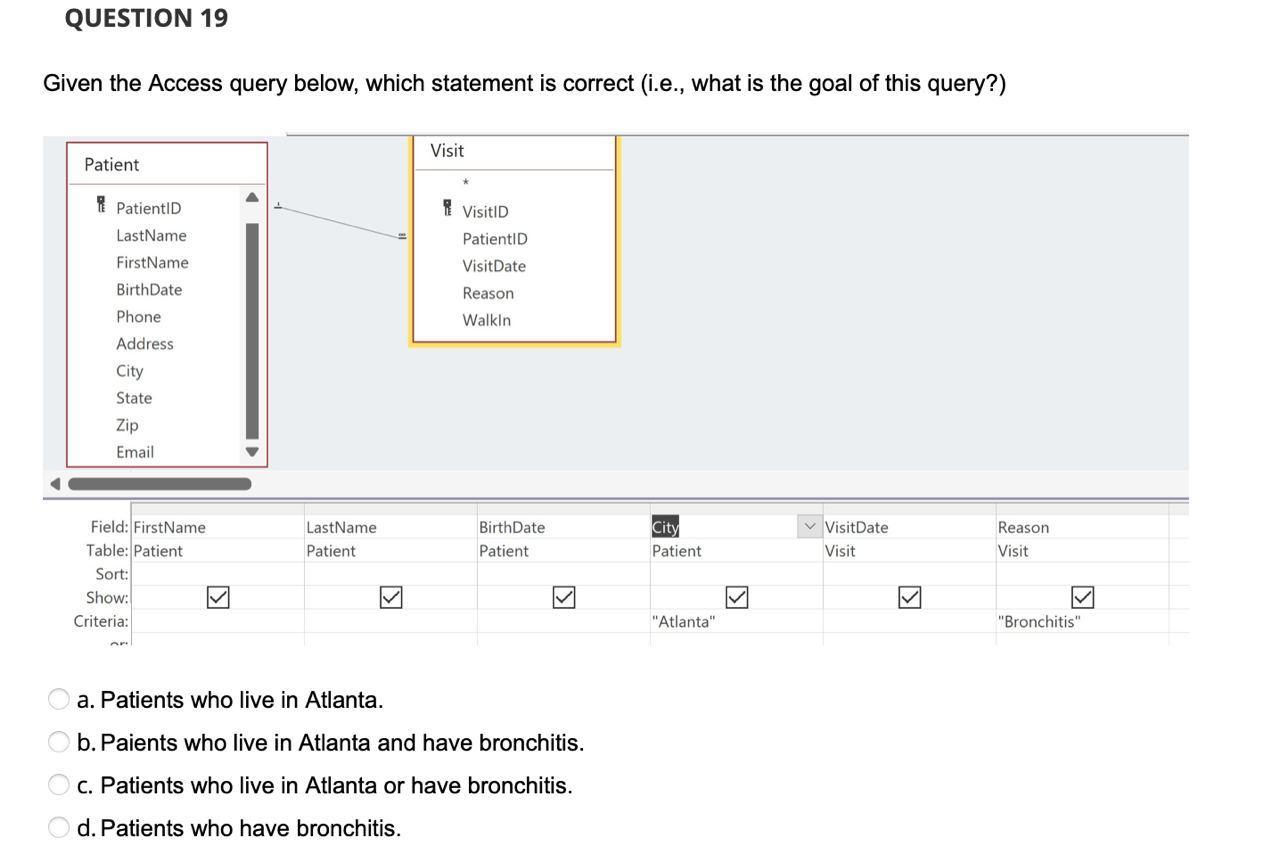Select answer option d about bronchitis patients
The image size is (1280, 863).
tap(59, 826)
